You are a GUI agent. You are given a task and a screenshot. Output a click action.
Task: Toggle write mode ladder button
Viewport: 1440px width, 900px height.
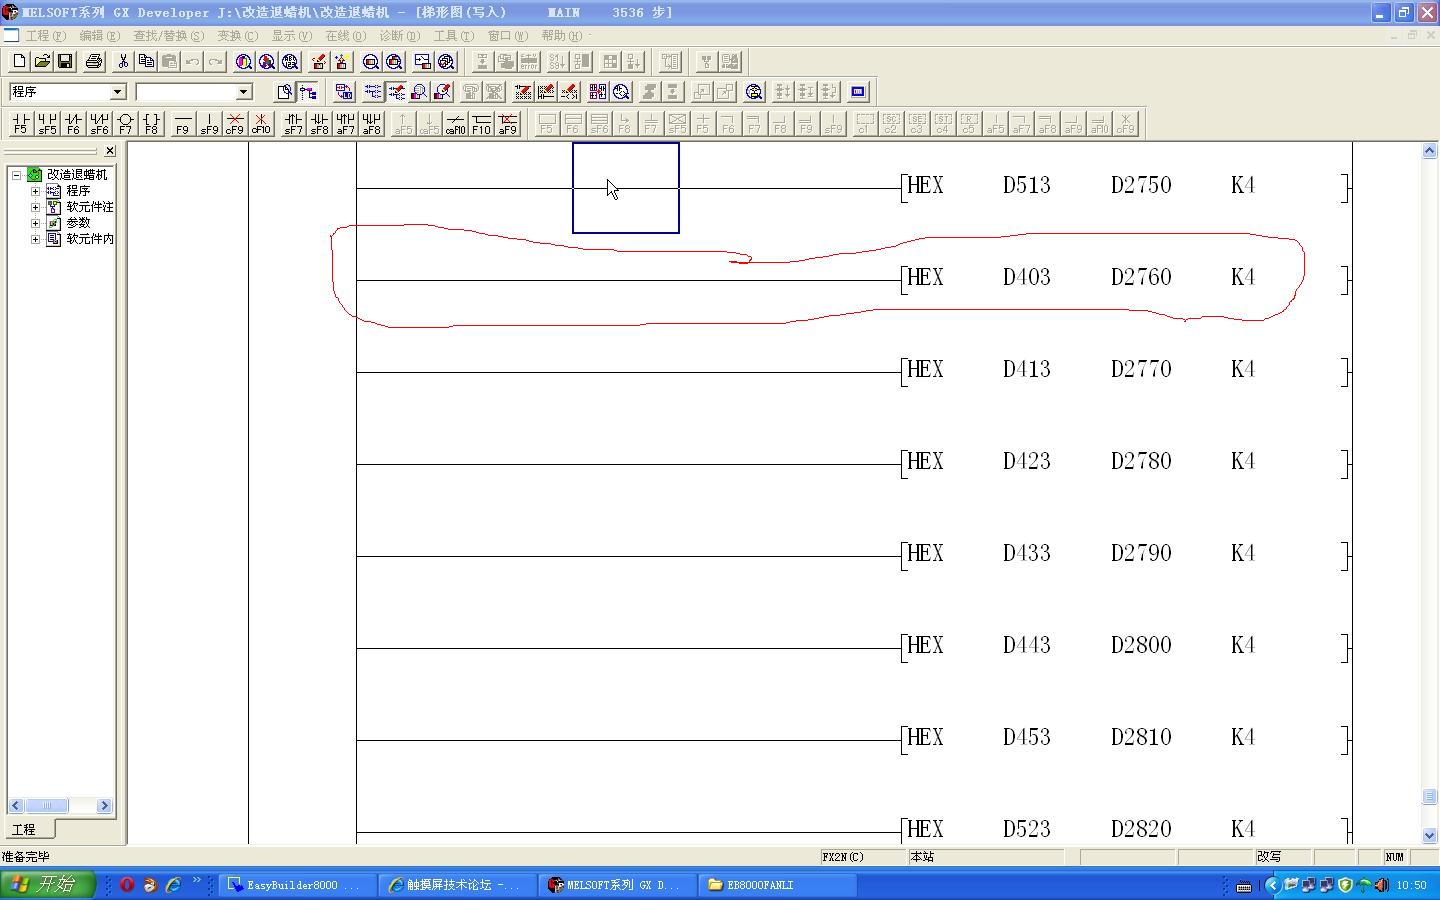[x=396, y=92]
